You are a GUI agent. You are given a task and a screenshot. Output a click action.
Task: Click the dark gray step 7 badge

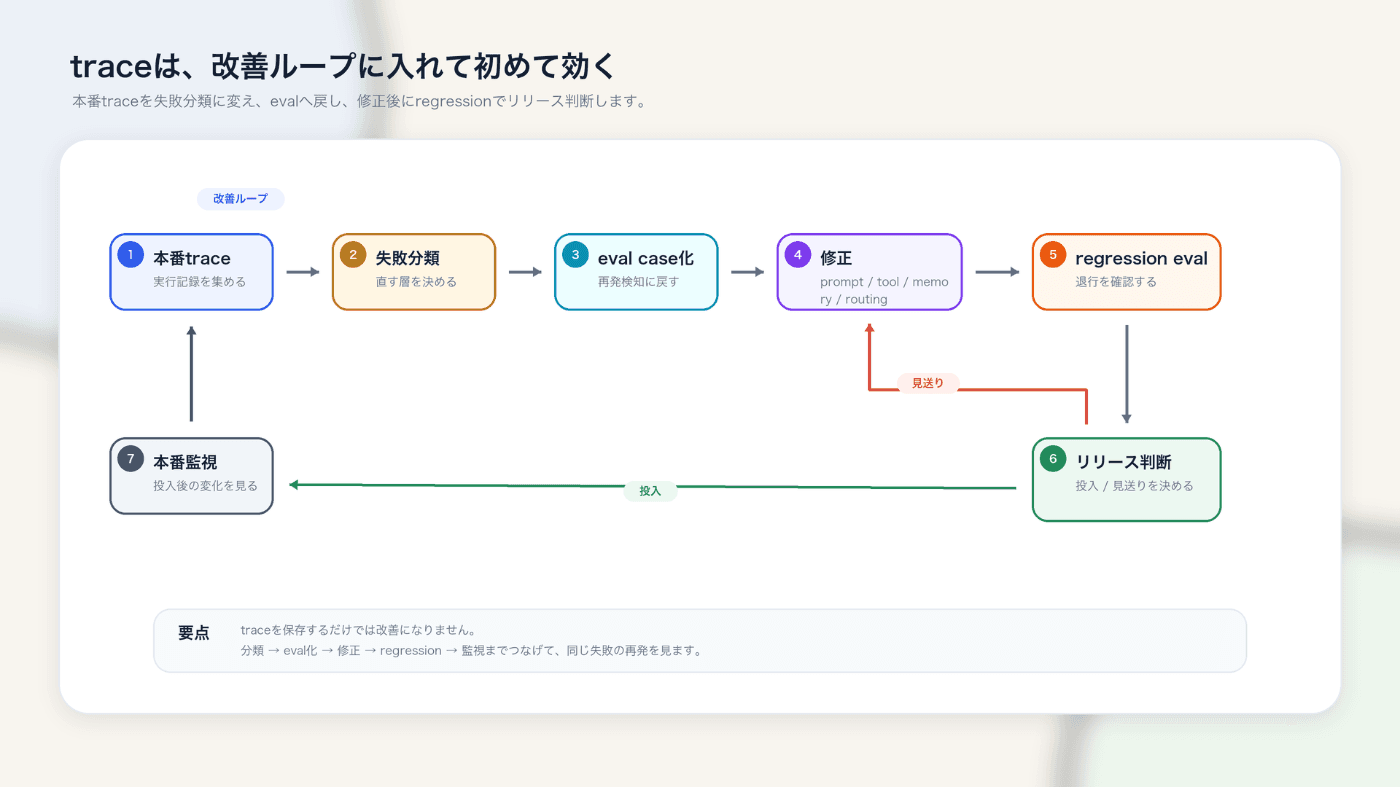(130, 459)
